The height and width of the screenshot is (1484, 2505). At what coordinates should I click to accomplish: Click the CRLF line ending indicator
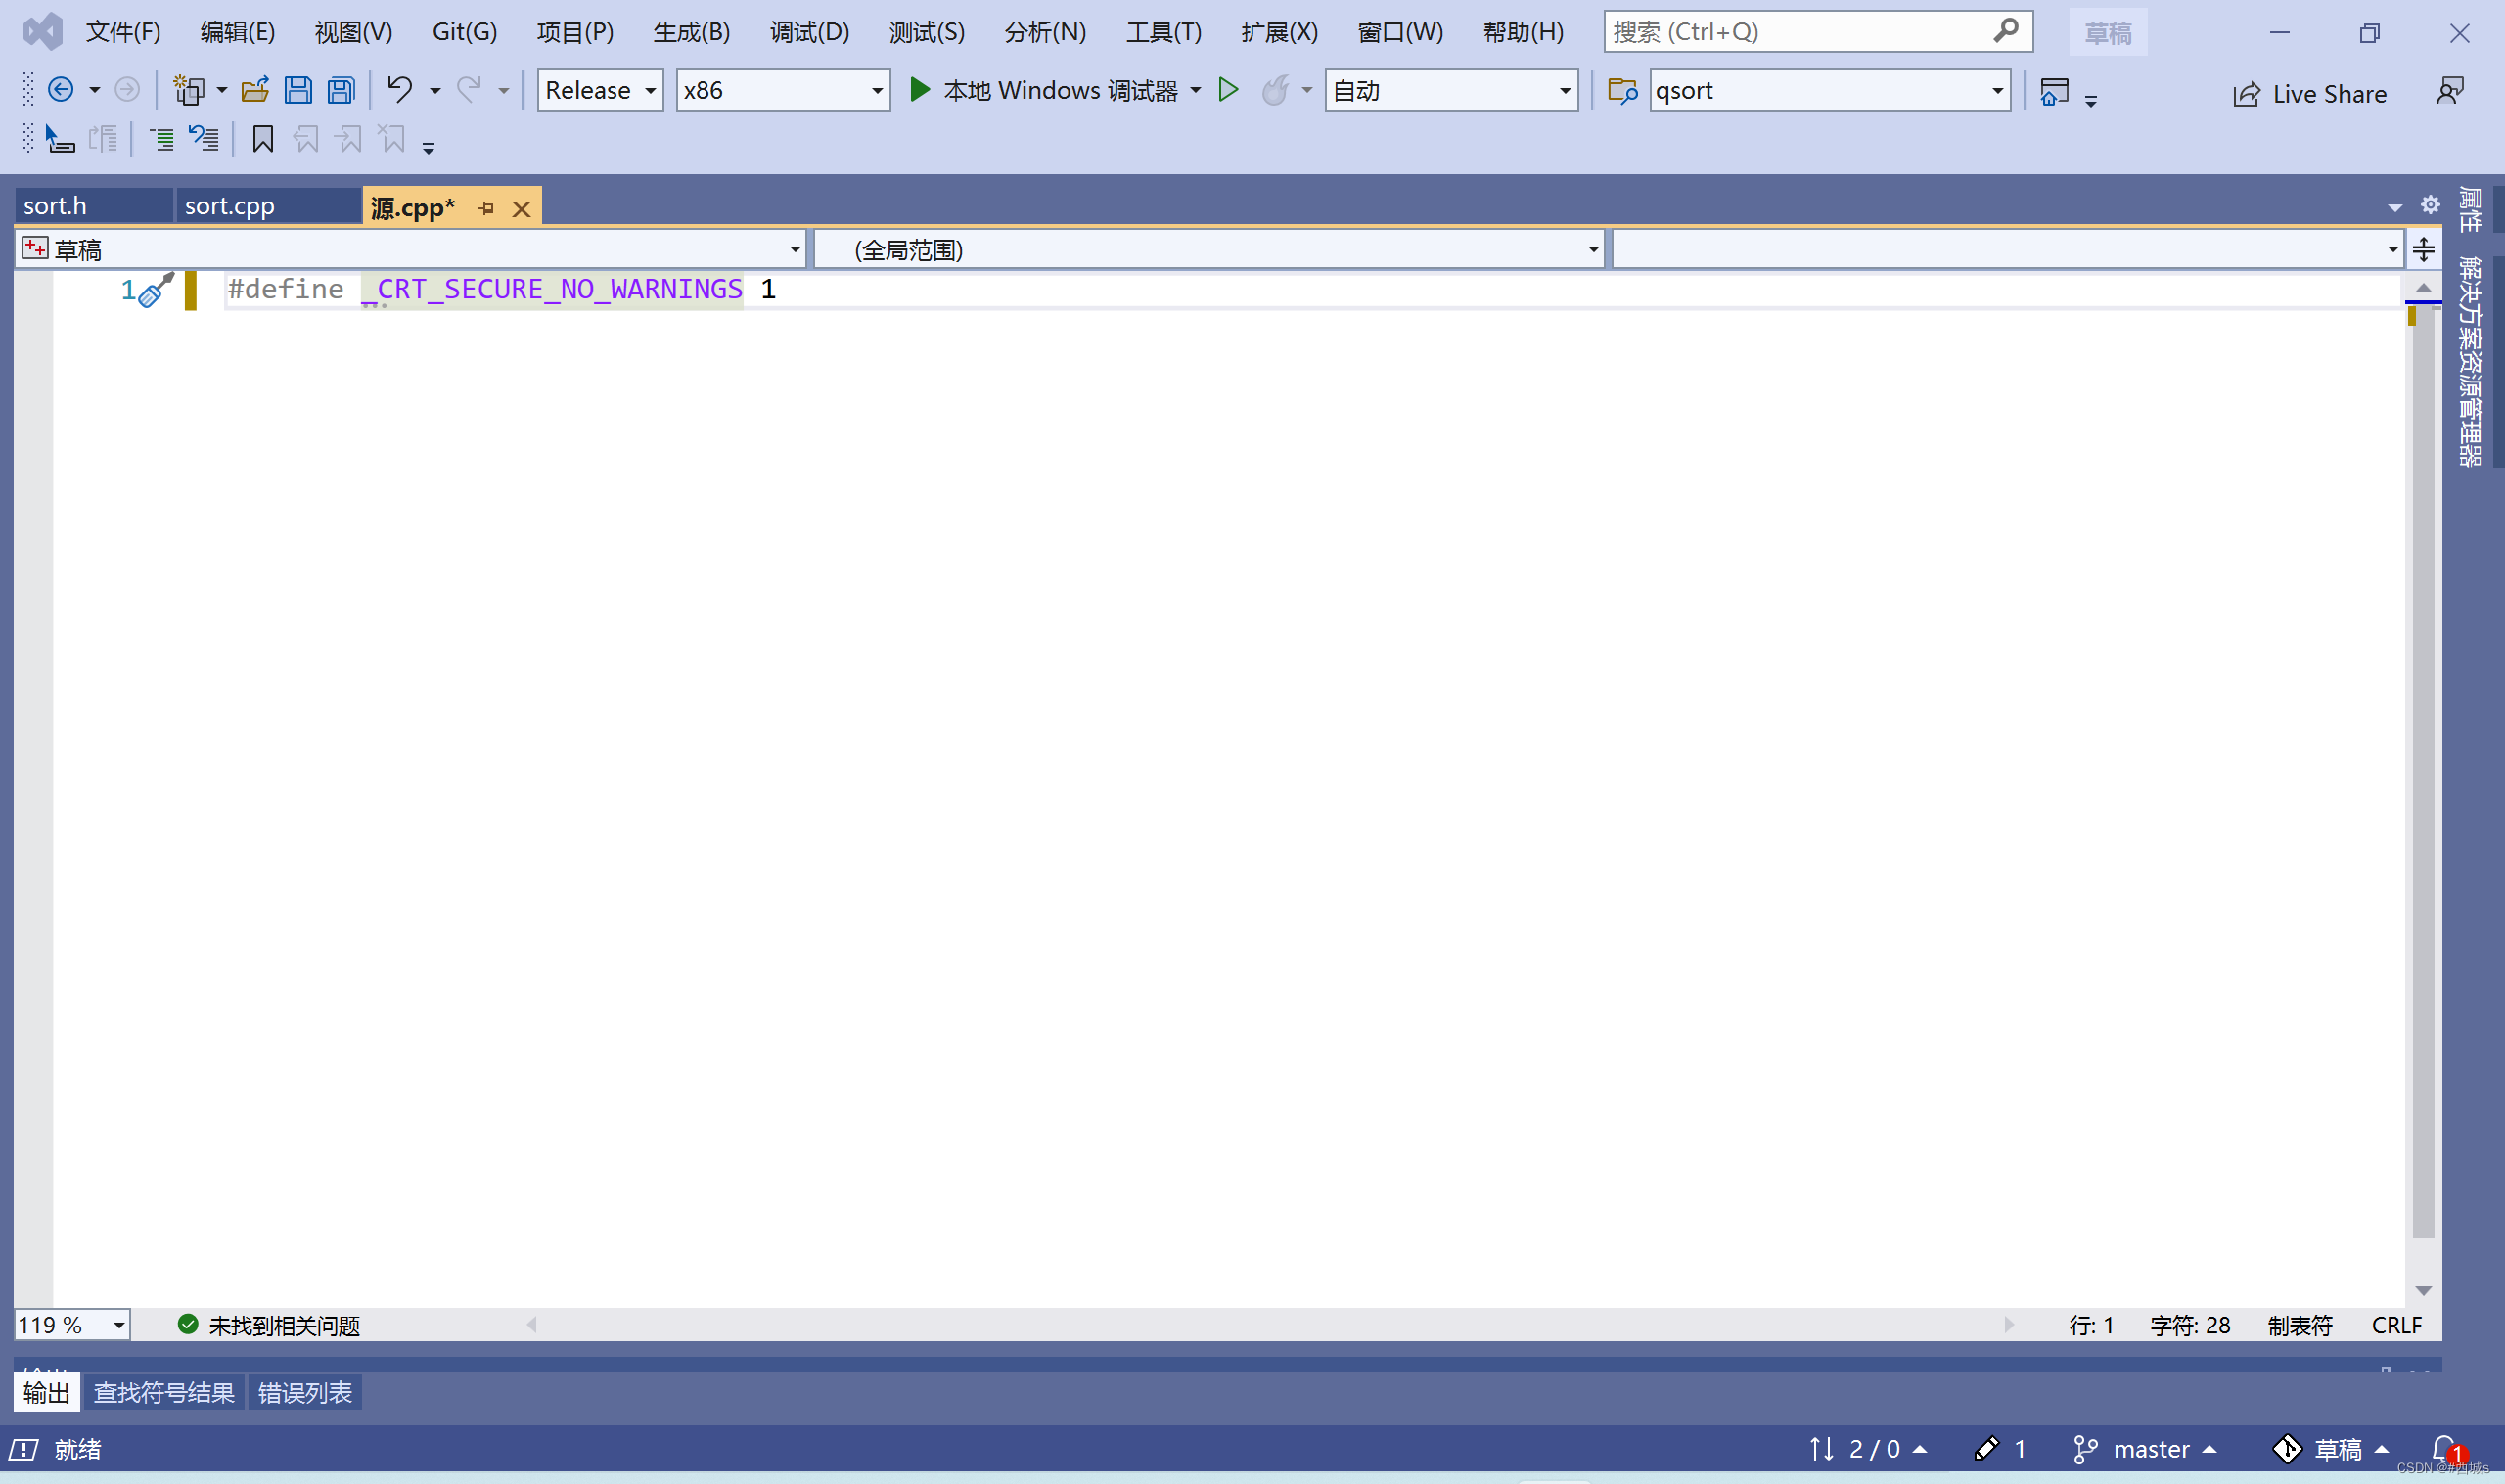click(x=2396, y=1325)
